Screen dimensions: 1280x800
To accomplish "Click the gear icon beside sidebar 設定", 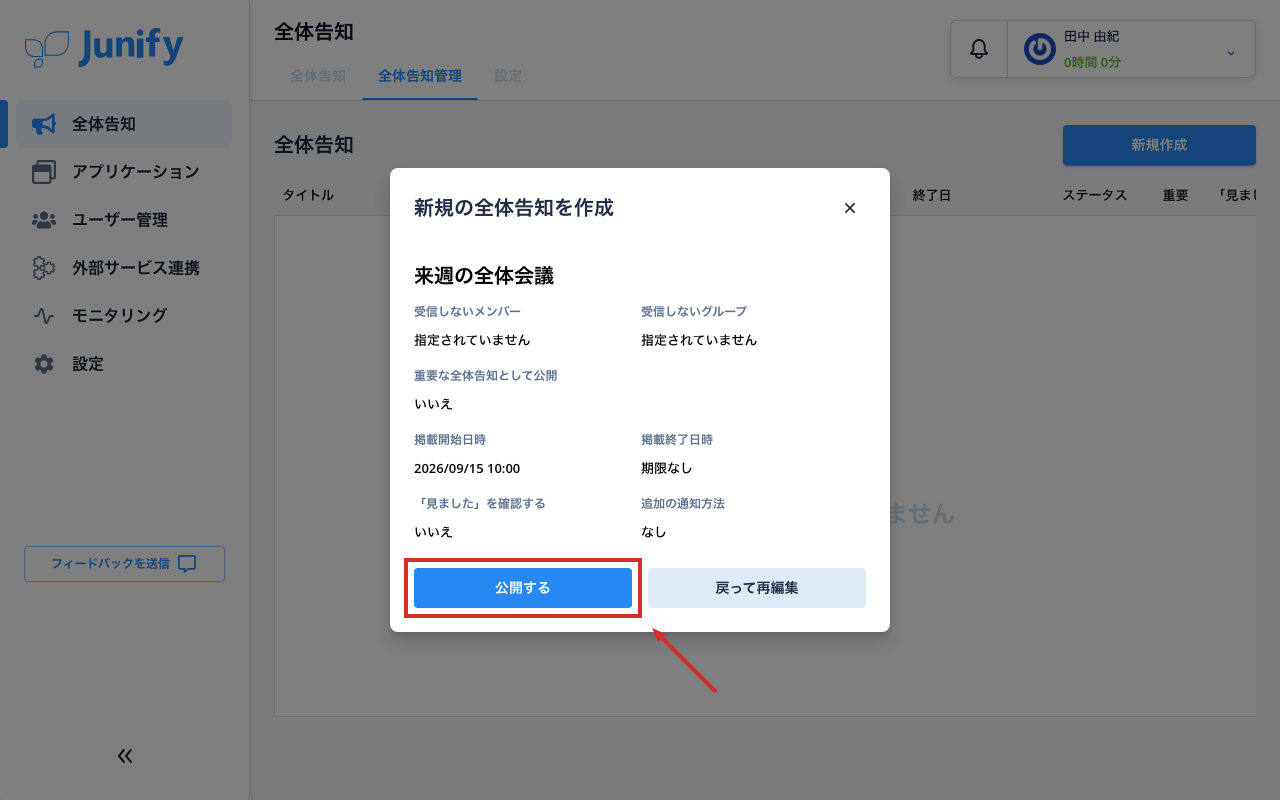I will 43,364.
